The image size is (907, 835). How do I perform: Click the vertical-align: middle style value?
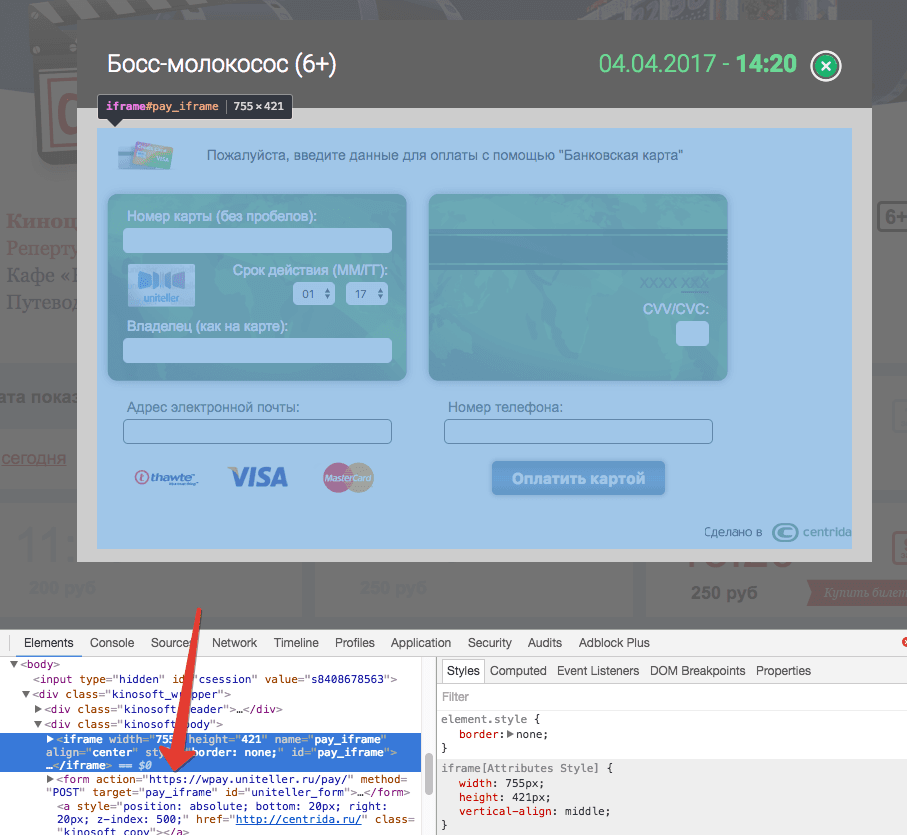pos(587,811)
